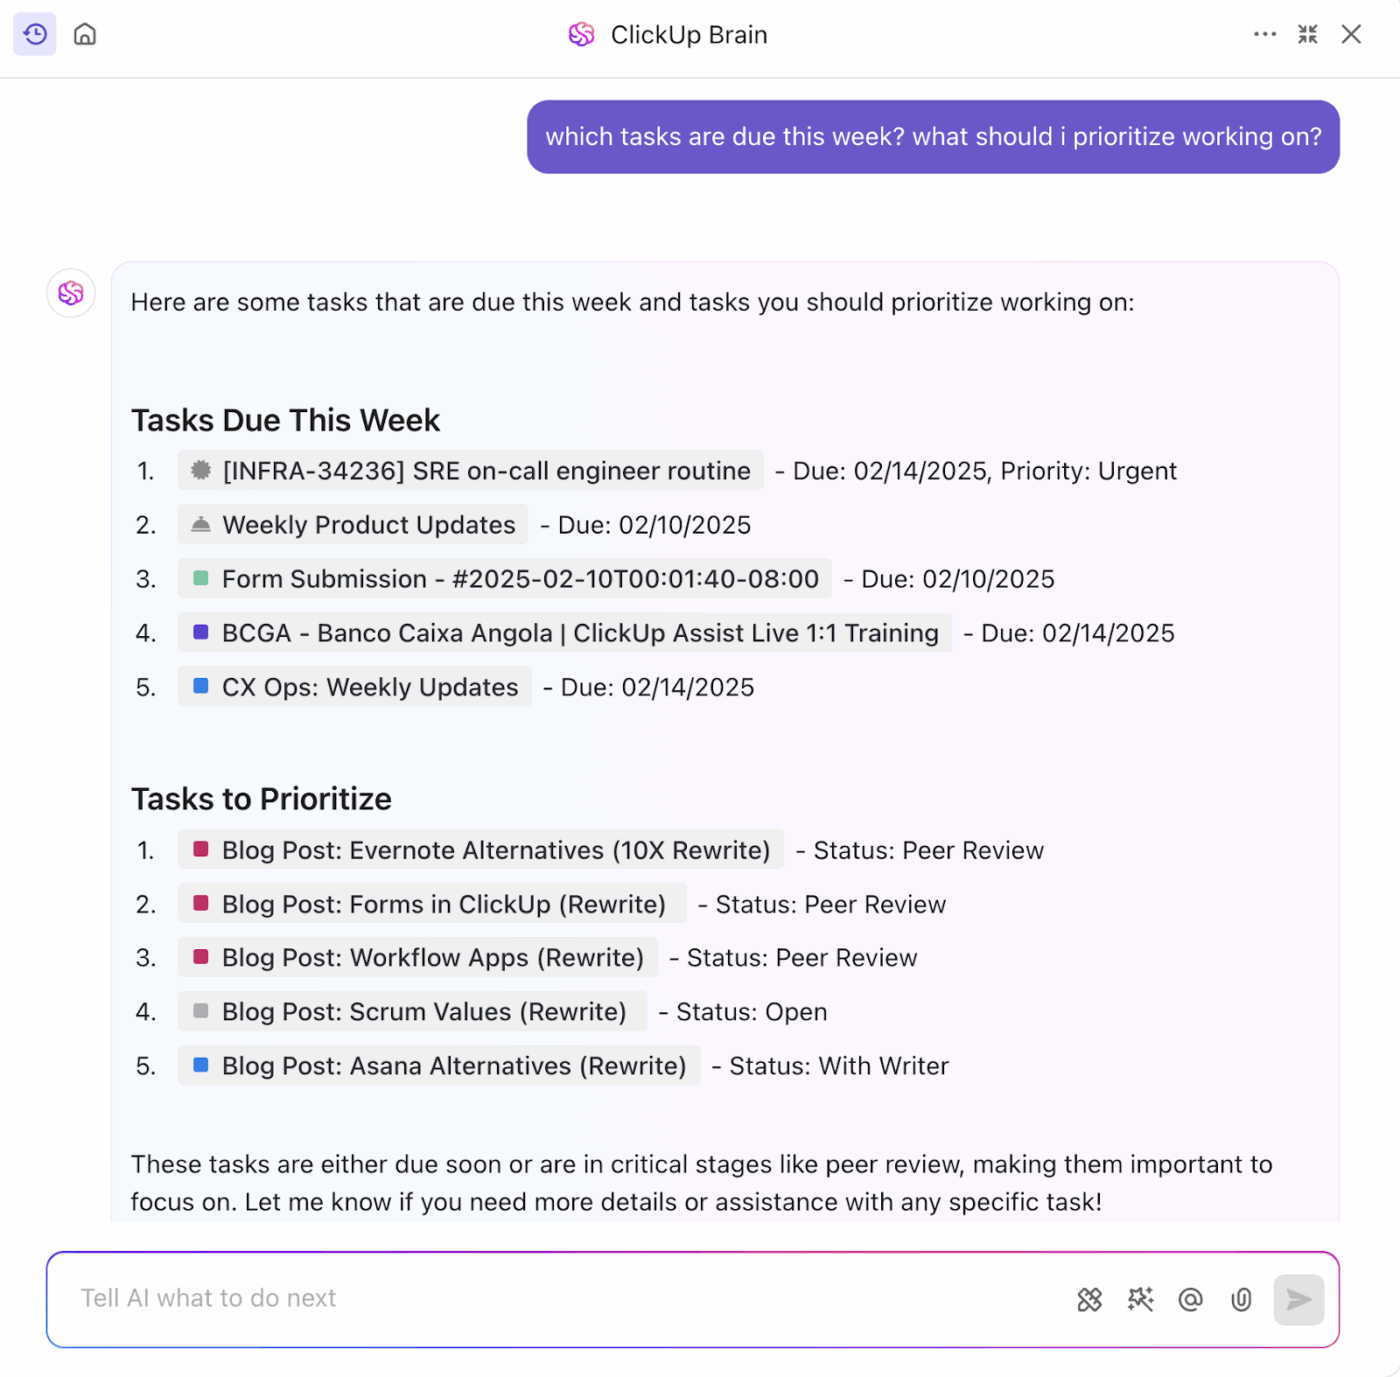The width and height of the screenshot is (1400, 1377).
Task: Select the AI magic wand icon
Action: [x=1140, y=1299]
